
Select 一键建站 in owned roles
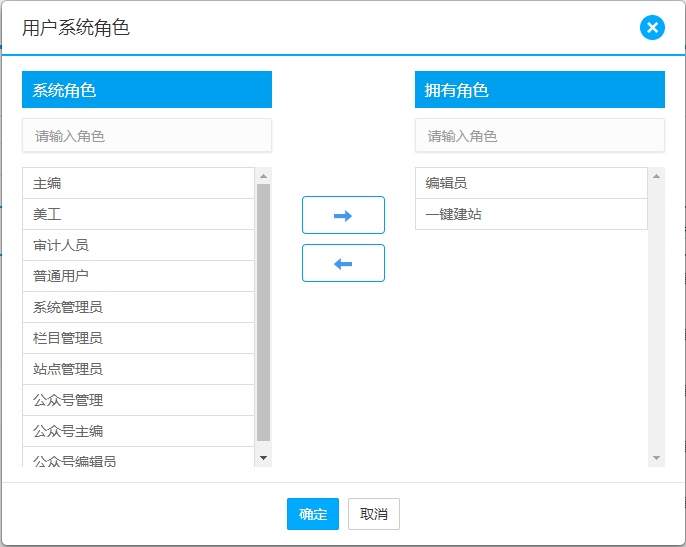click(x=531, y=214)
